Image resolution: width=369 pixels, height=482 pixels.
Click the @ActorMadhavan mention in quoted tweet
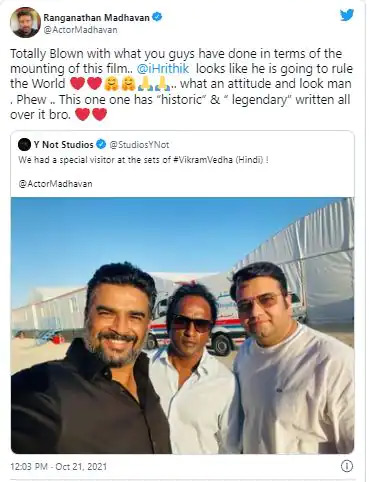[55, 184]
